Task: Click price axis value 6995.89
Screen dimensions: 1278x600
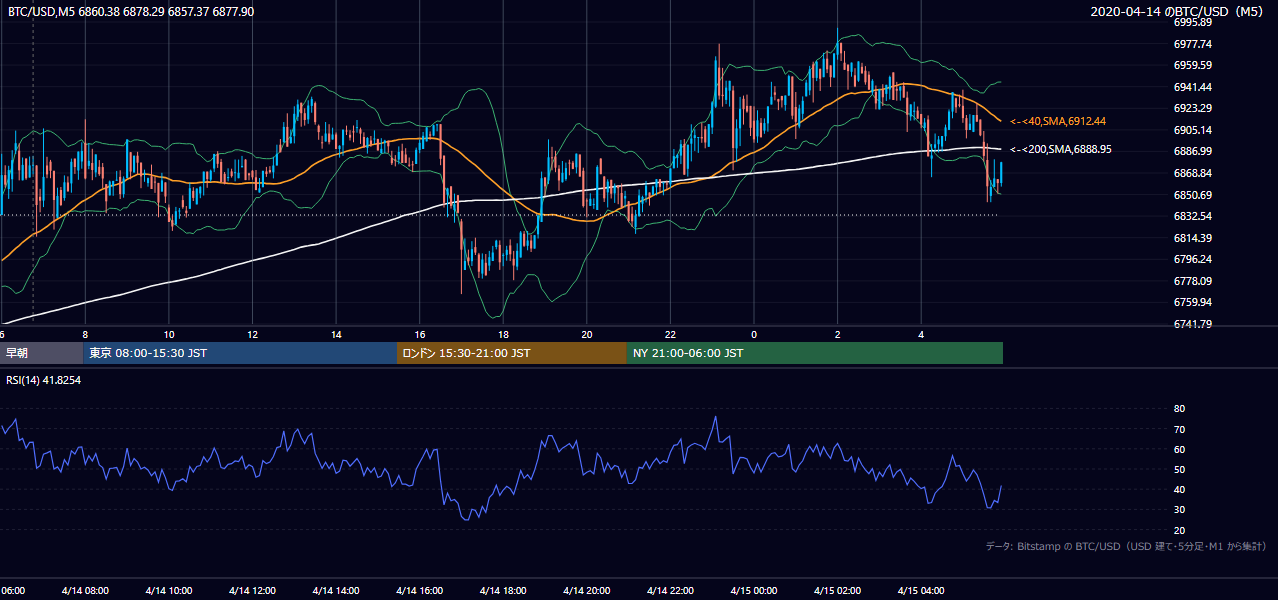Action: point(1192,22)
